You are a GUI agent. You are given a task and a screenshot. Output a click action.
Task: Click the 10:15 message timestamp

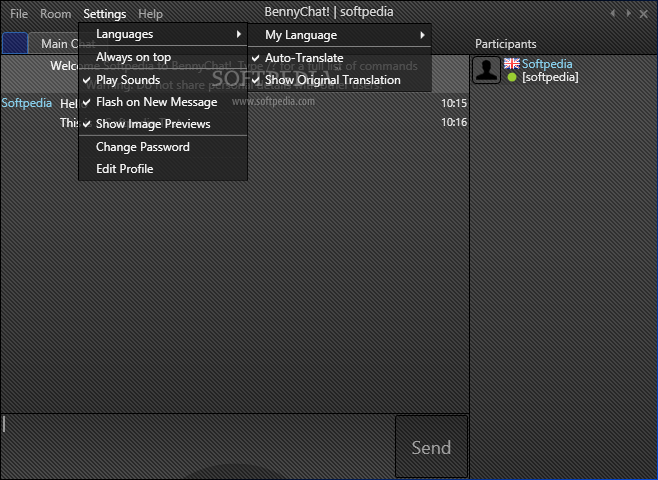[x=454, y=103]
